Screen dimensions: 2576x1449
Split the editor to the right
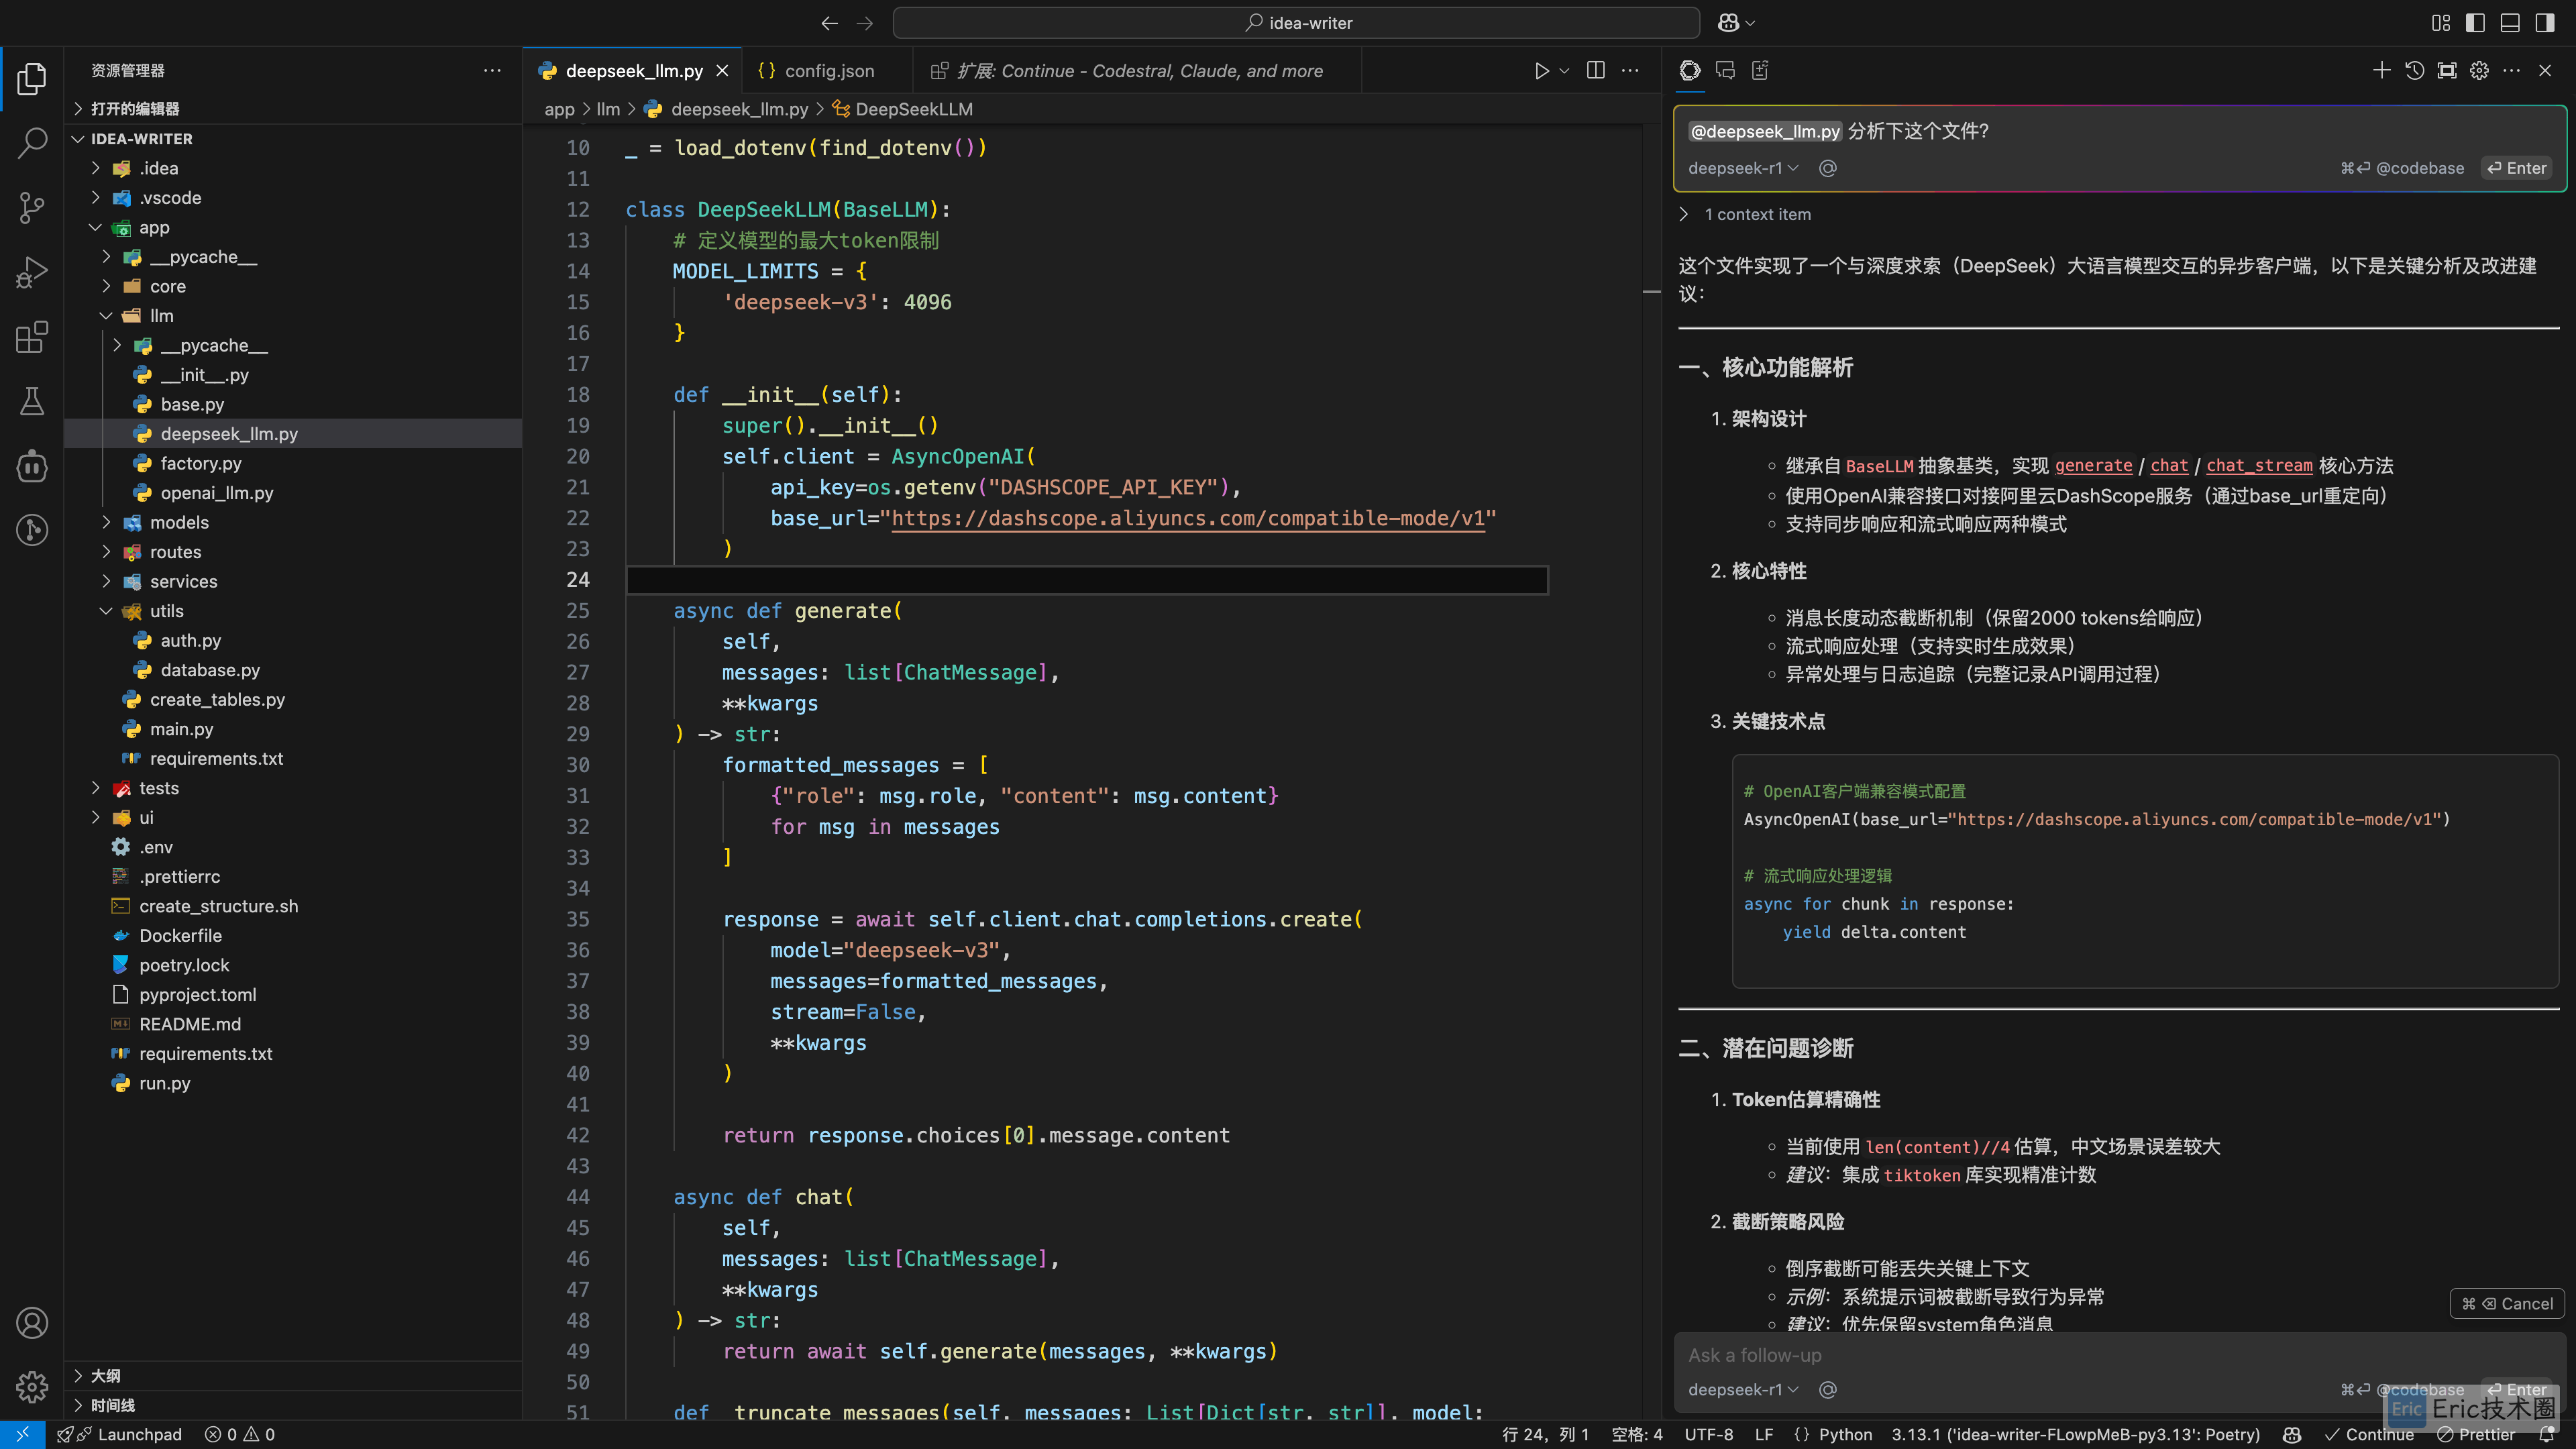point(1596,71)
